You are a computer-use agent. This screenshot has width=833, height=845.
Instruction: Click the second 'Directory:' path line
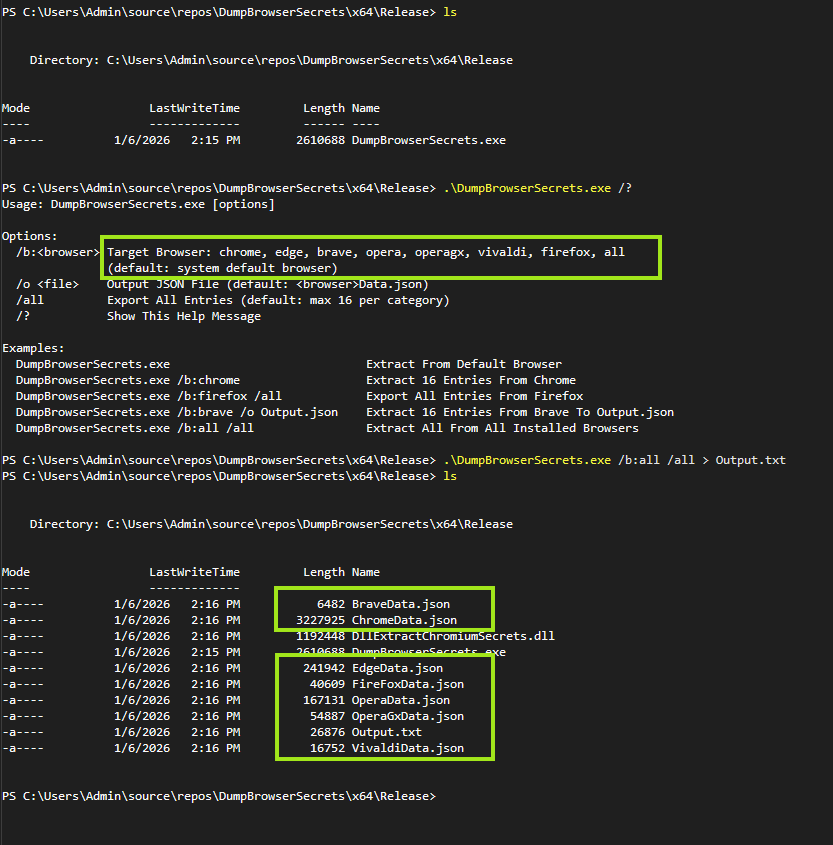coord(271,524)
